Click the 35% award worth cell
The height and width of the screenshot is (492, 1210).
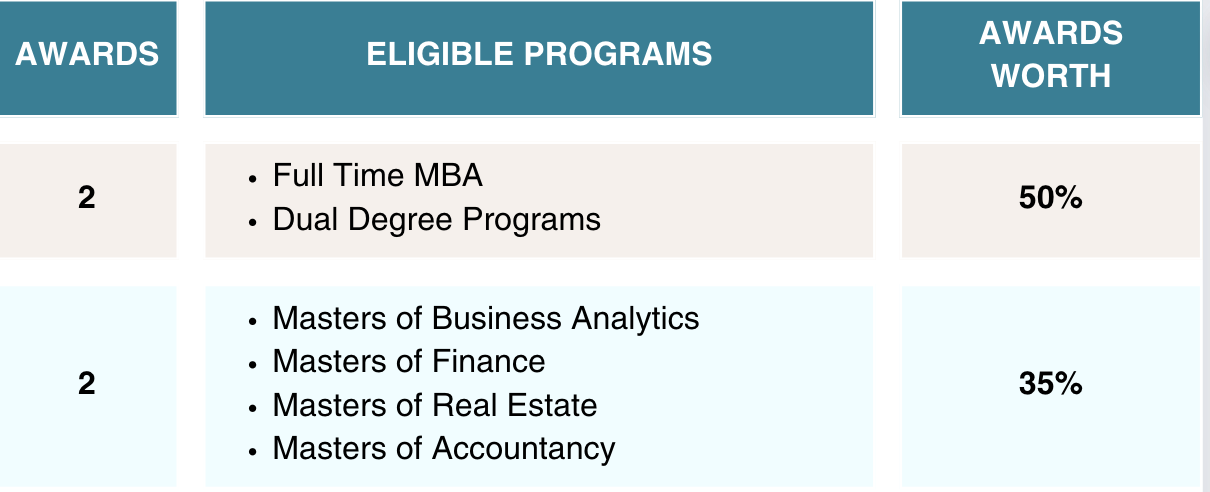click(1050, 383)
